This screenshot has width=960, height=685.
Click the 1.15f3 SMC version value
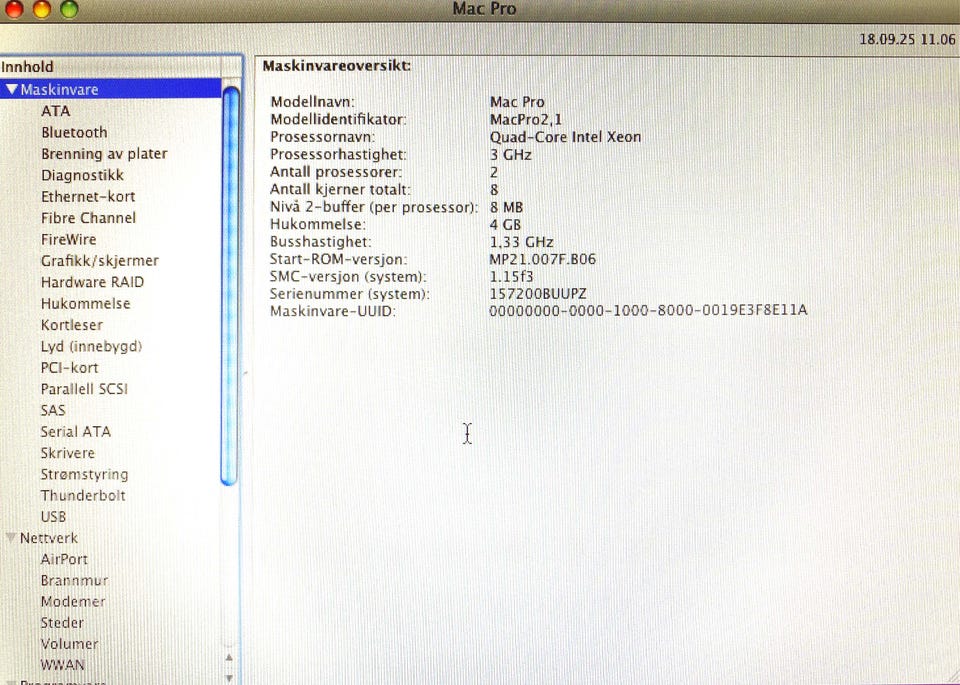[x=511, y=277]
